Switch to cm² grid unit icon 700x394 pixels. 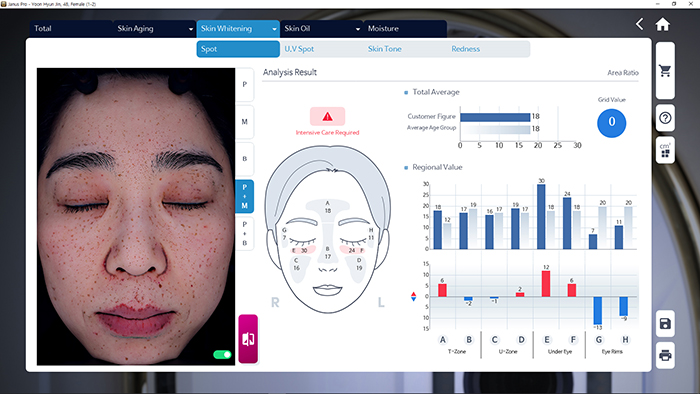click(x=665, y=150)
